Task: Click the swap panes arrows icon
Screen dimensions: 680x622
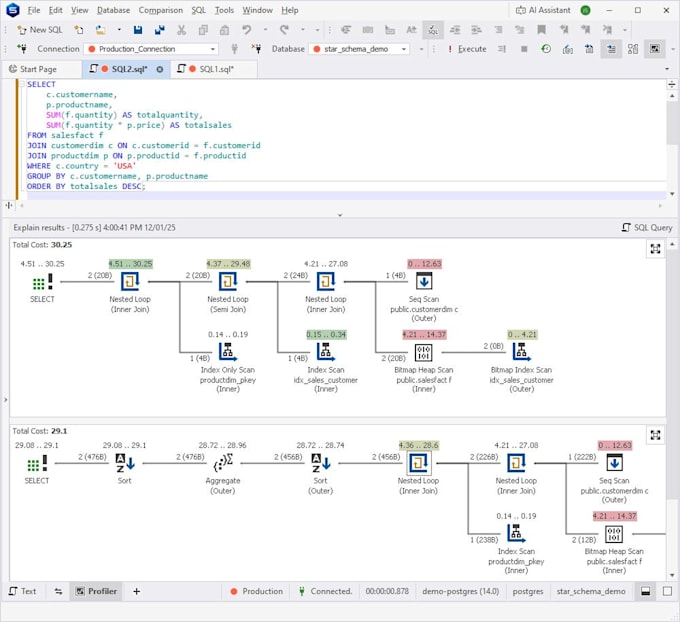Action: point(58,591)
